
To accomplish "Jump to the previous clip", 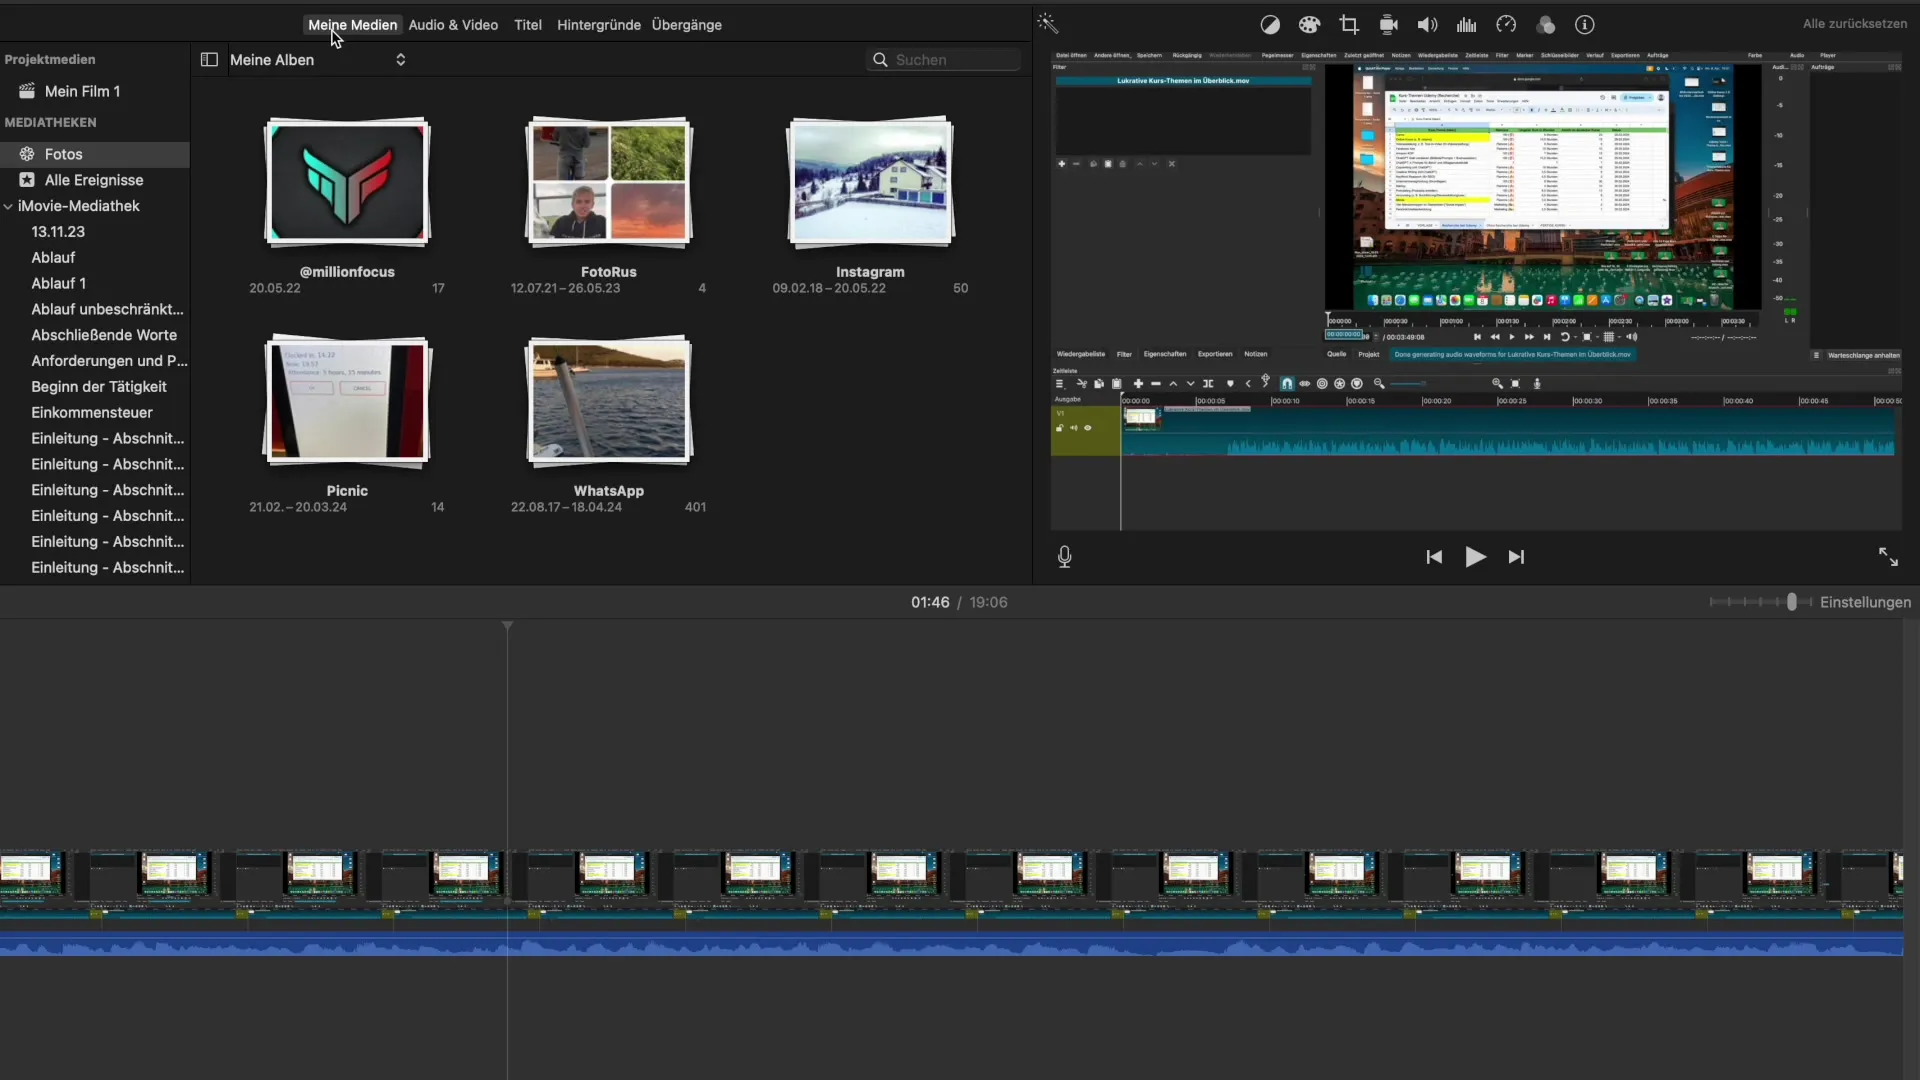I will [1434, 557].
